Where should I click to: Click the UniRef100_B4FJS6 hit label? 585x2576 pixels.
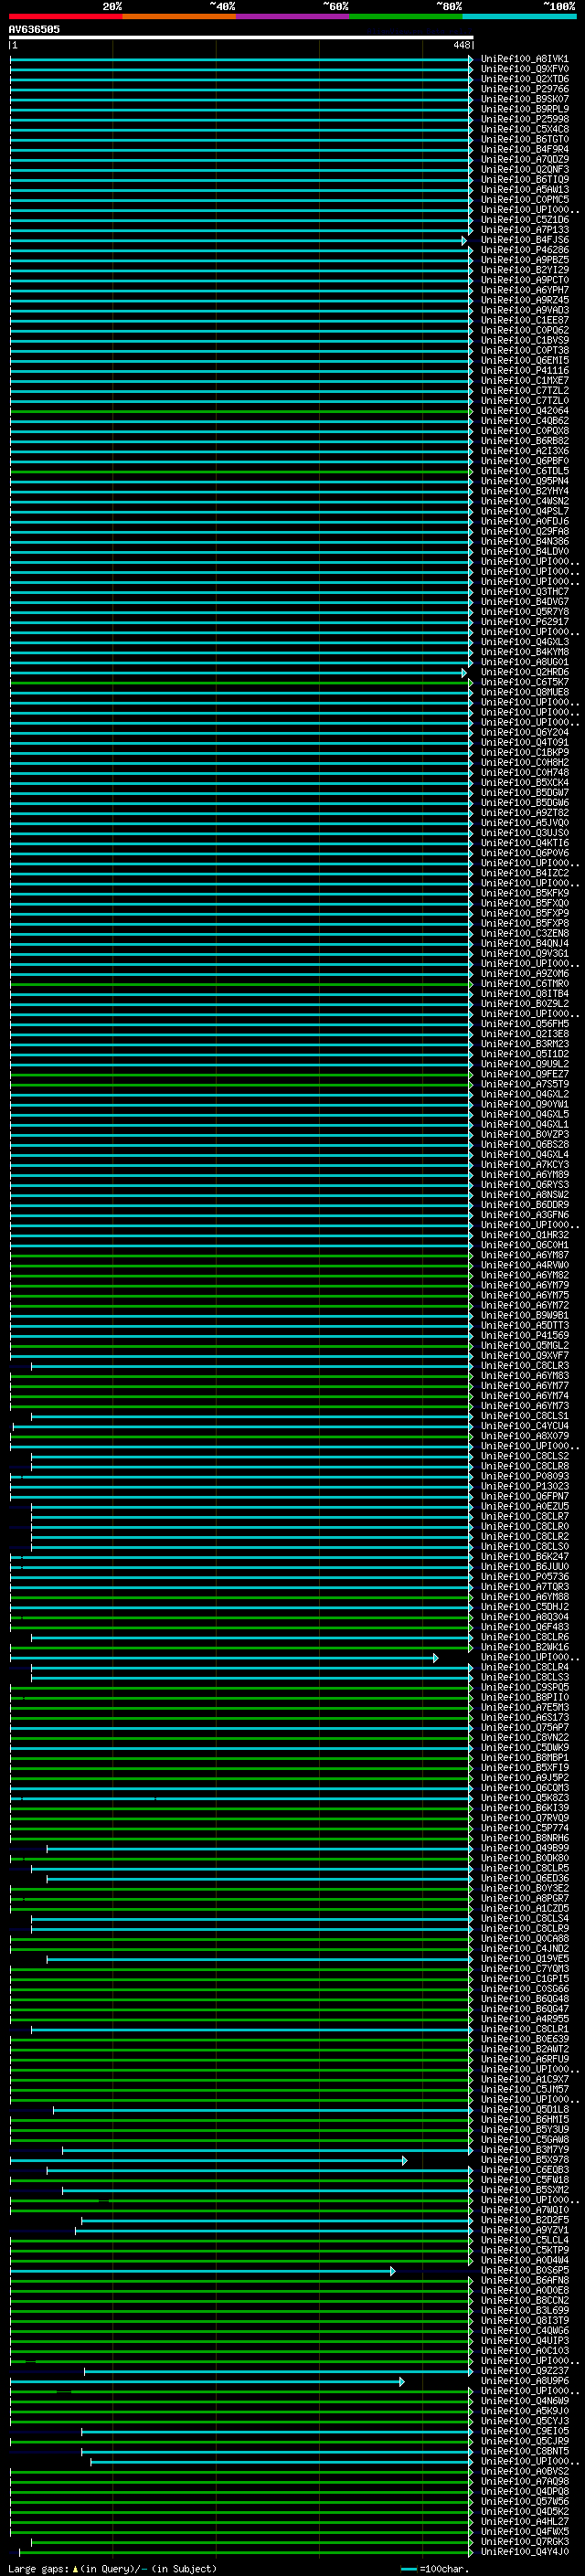point(525,240)
